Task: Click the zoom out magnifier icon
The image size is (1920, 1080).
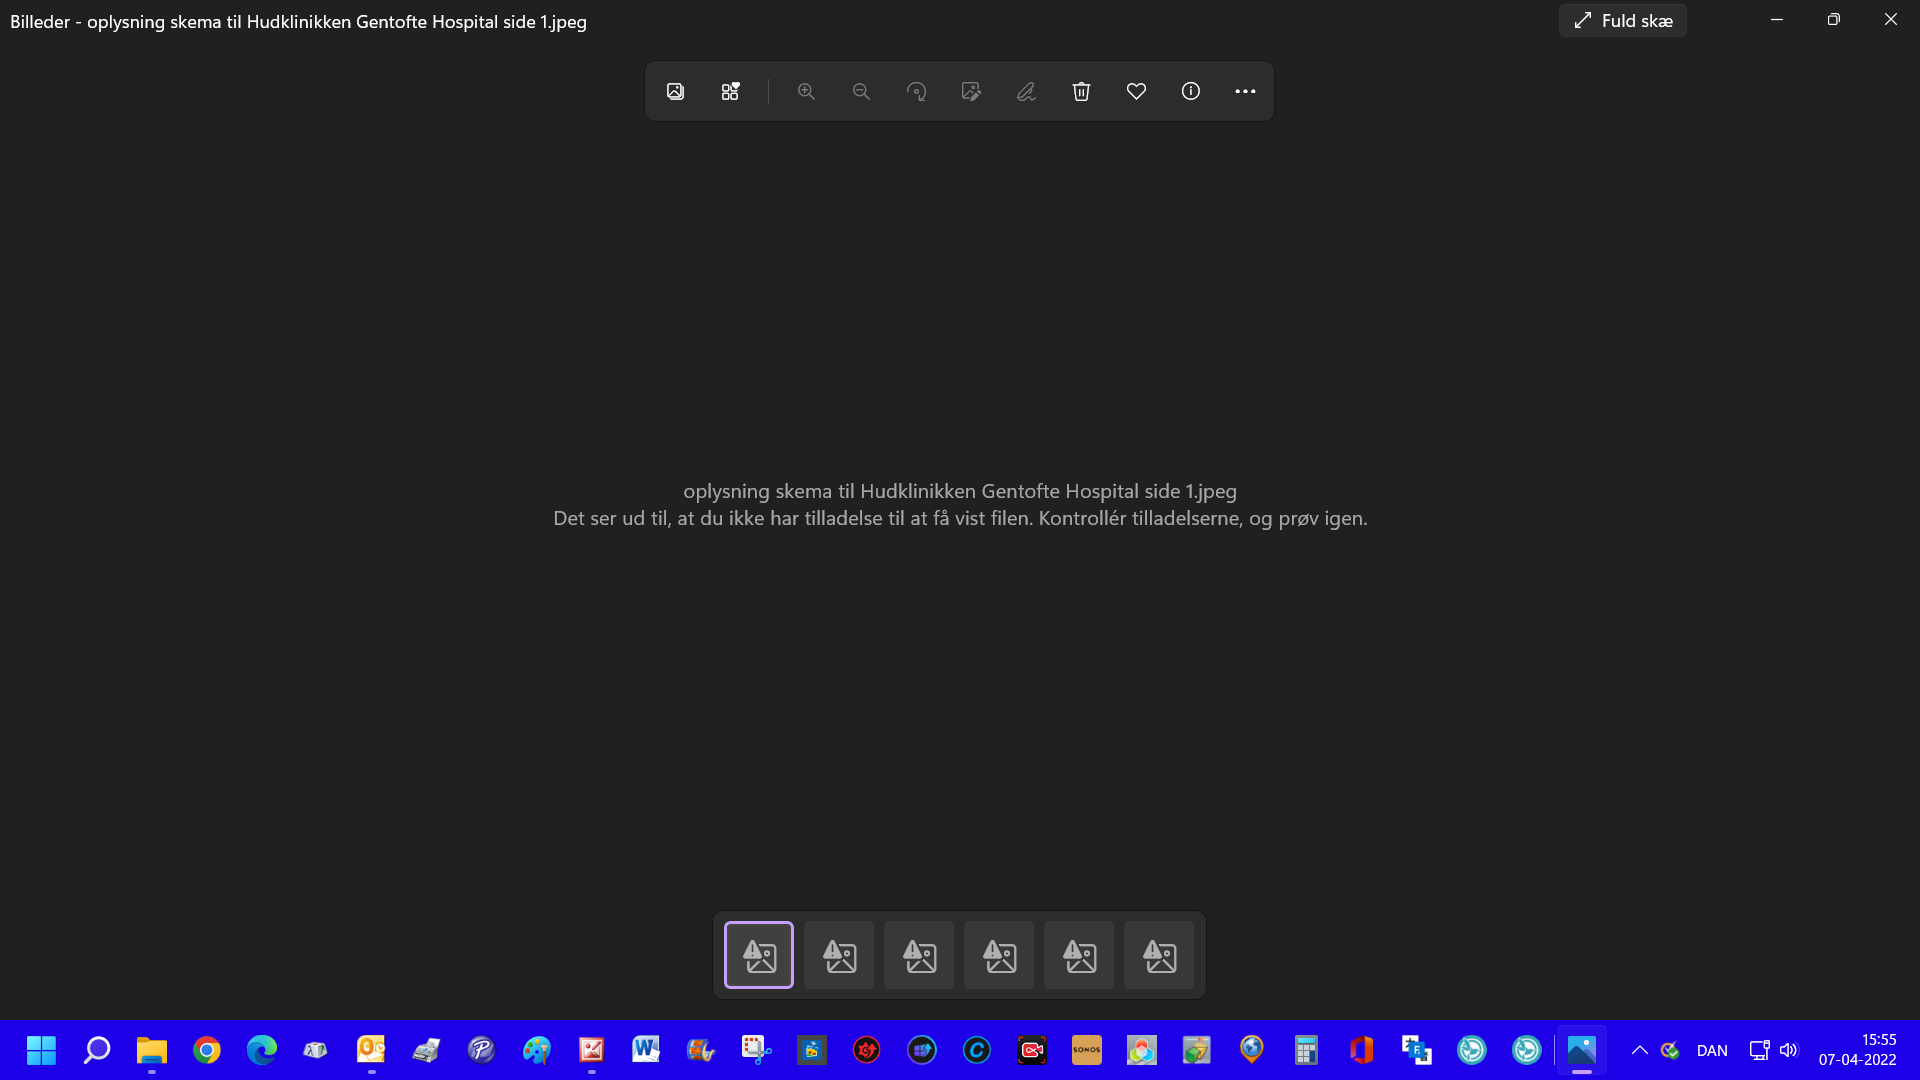Action: click(861, 91)
